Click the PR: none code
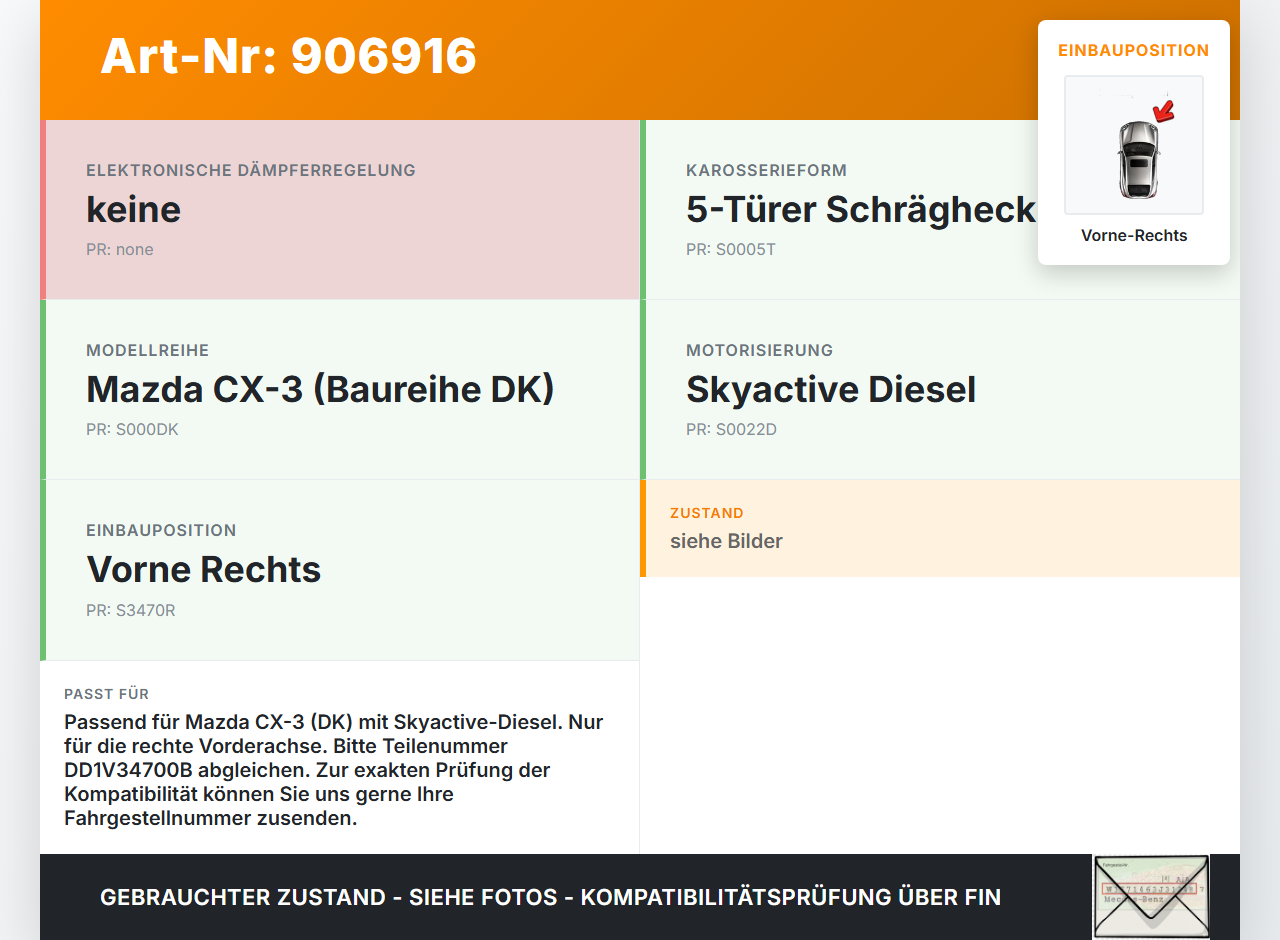Viewport: 1280px width, 940px height. 120,250
